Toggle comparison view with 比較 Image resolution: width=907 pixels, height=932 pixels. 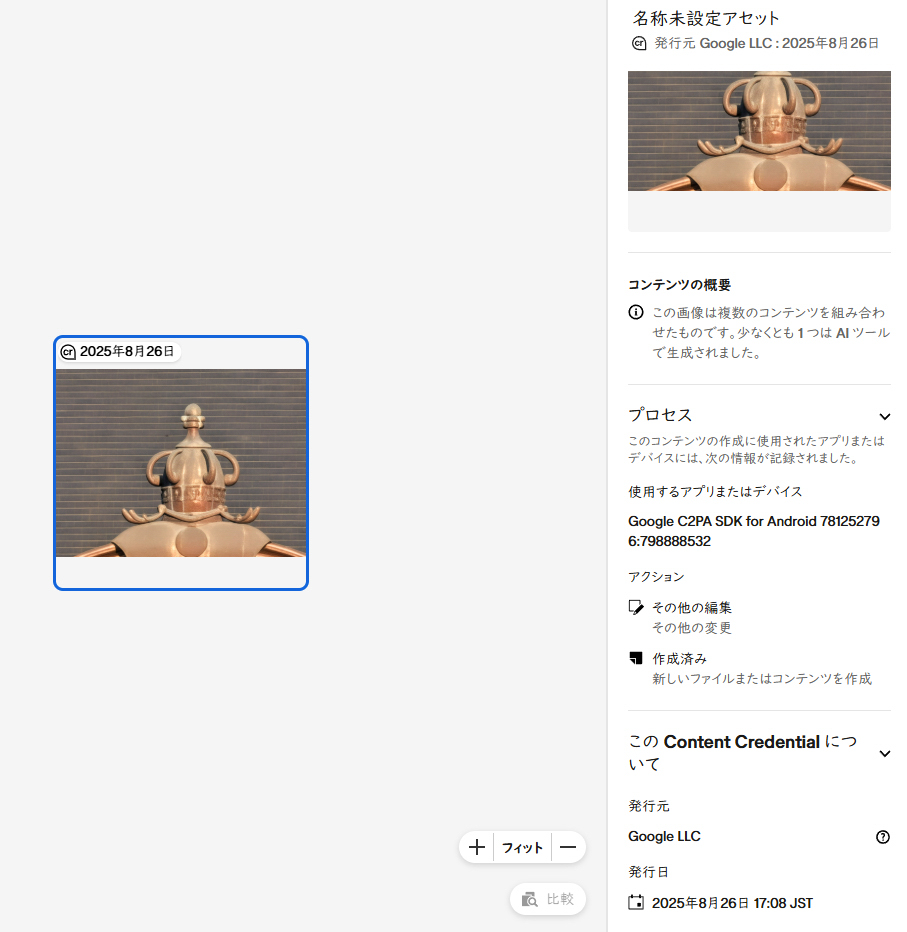[x=548, y=898]
